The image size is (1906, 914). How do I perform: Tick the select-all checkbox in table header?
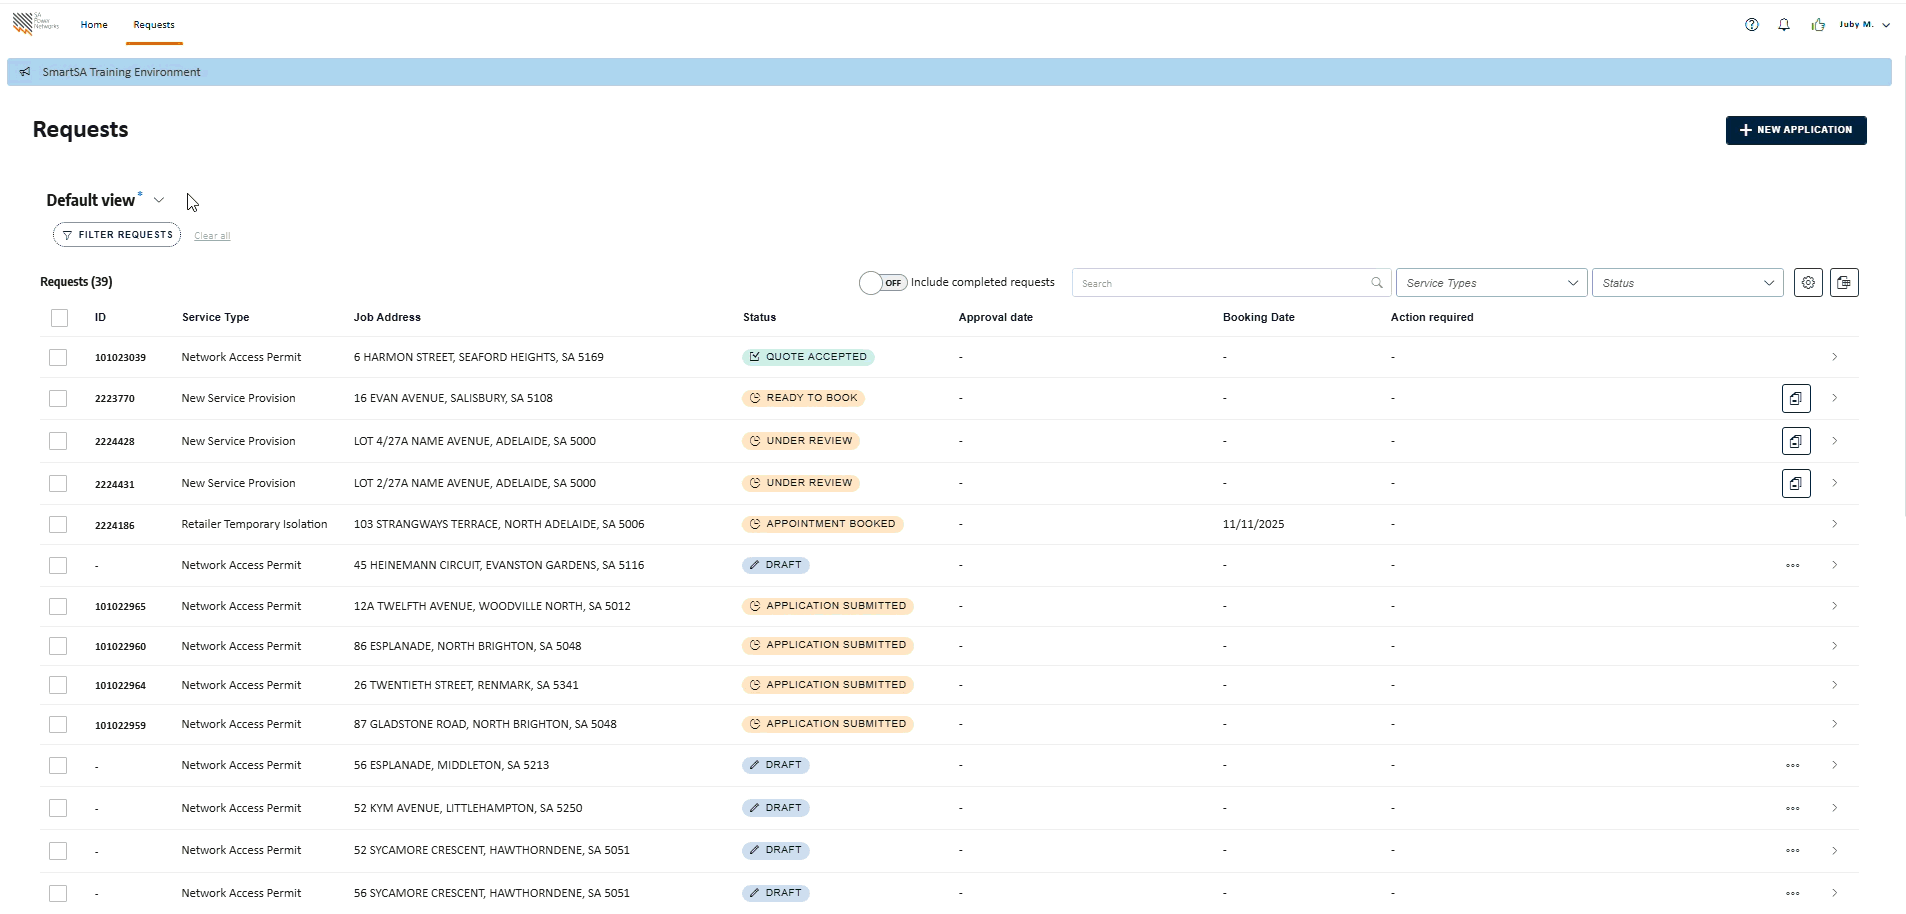pos(59,318)
